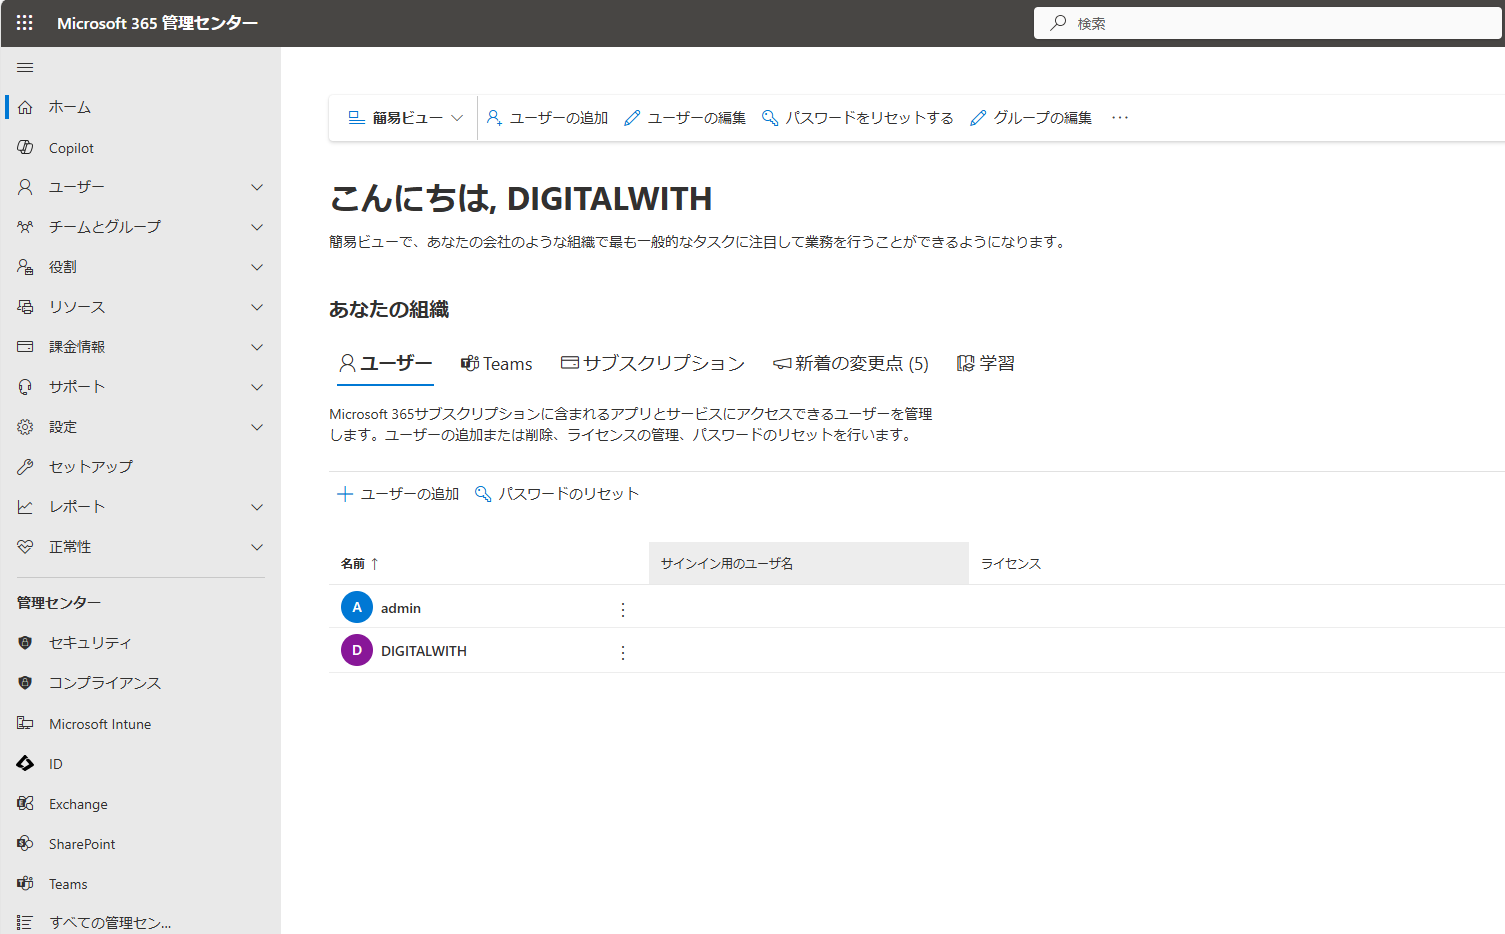The image size is (1505, 934).
Task: Click the ユーザー person icon in sidebar
Action: pos(25,187)
